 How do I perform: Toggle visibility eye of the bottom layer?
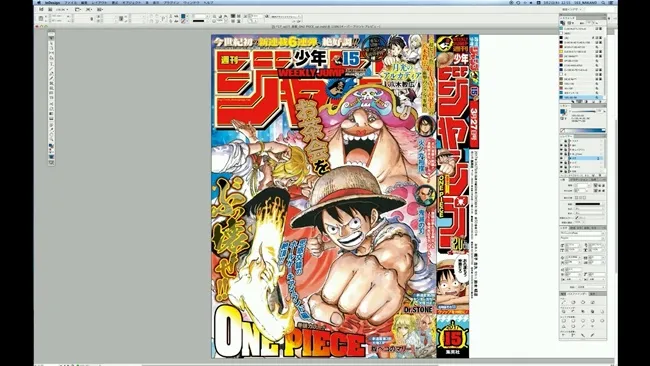[561, 171]
